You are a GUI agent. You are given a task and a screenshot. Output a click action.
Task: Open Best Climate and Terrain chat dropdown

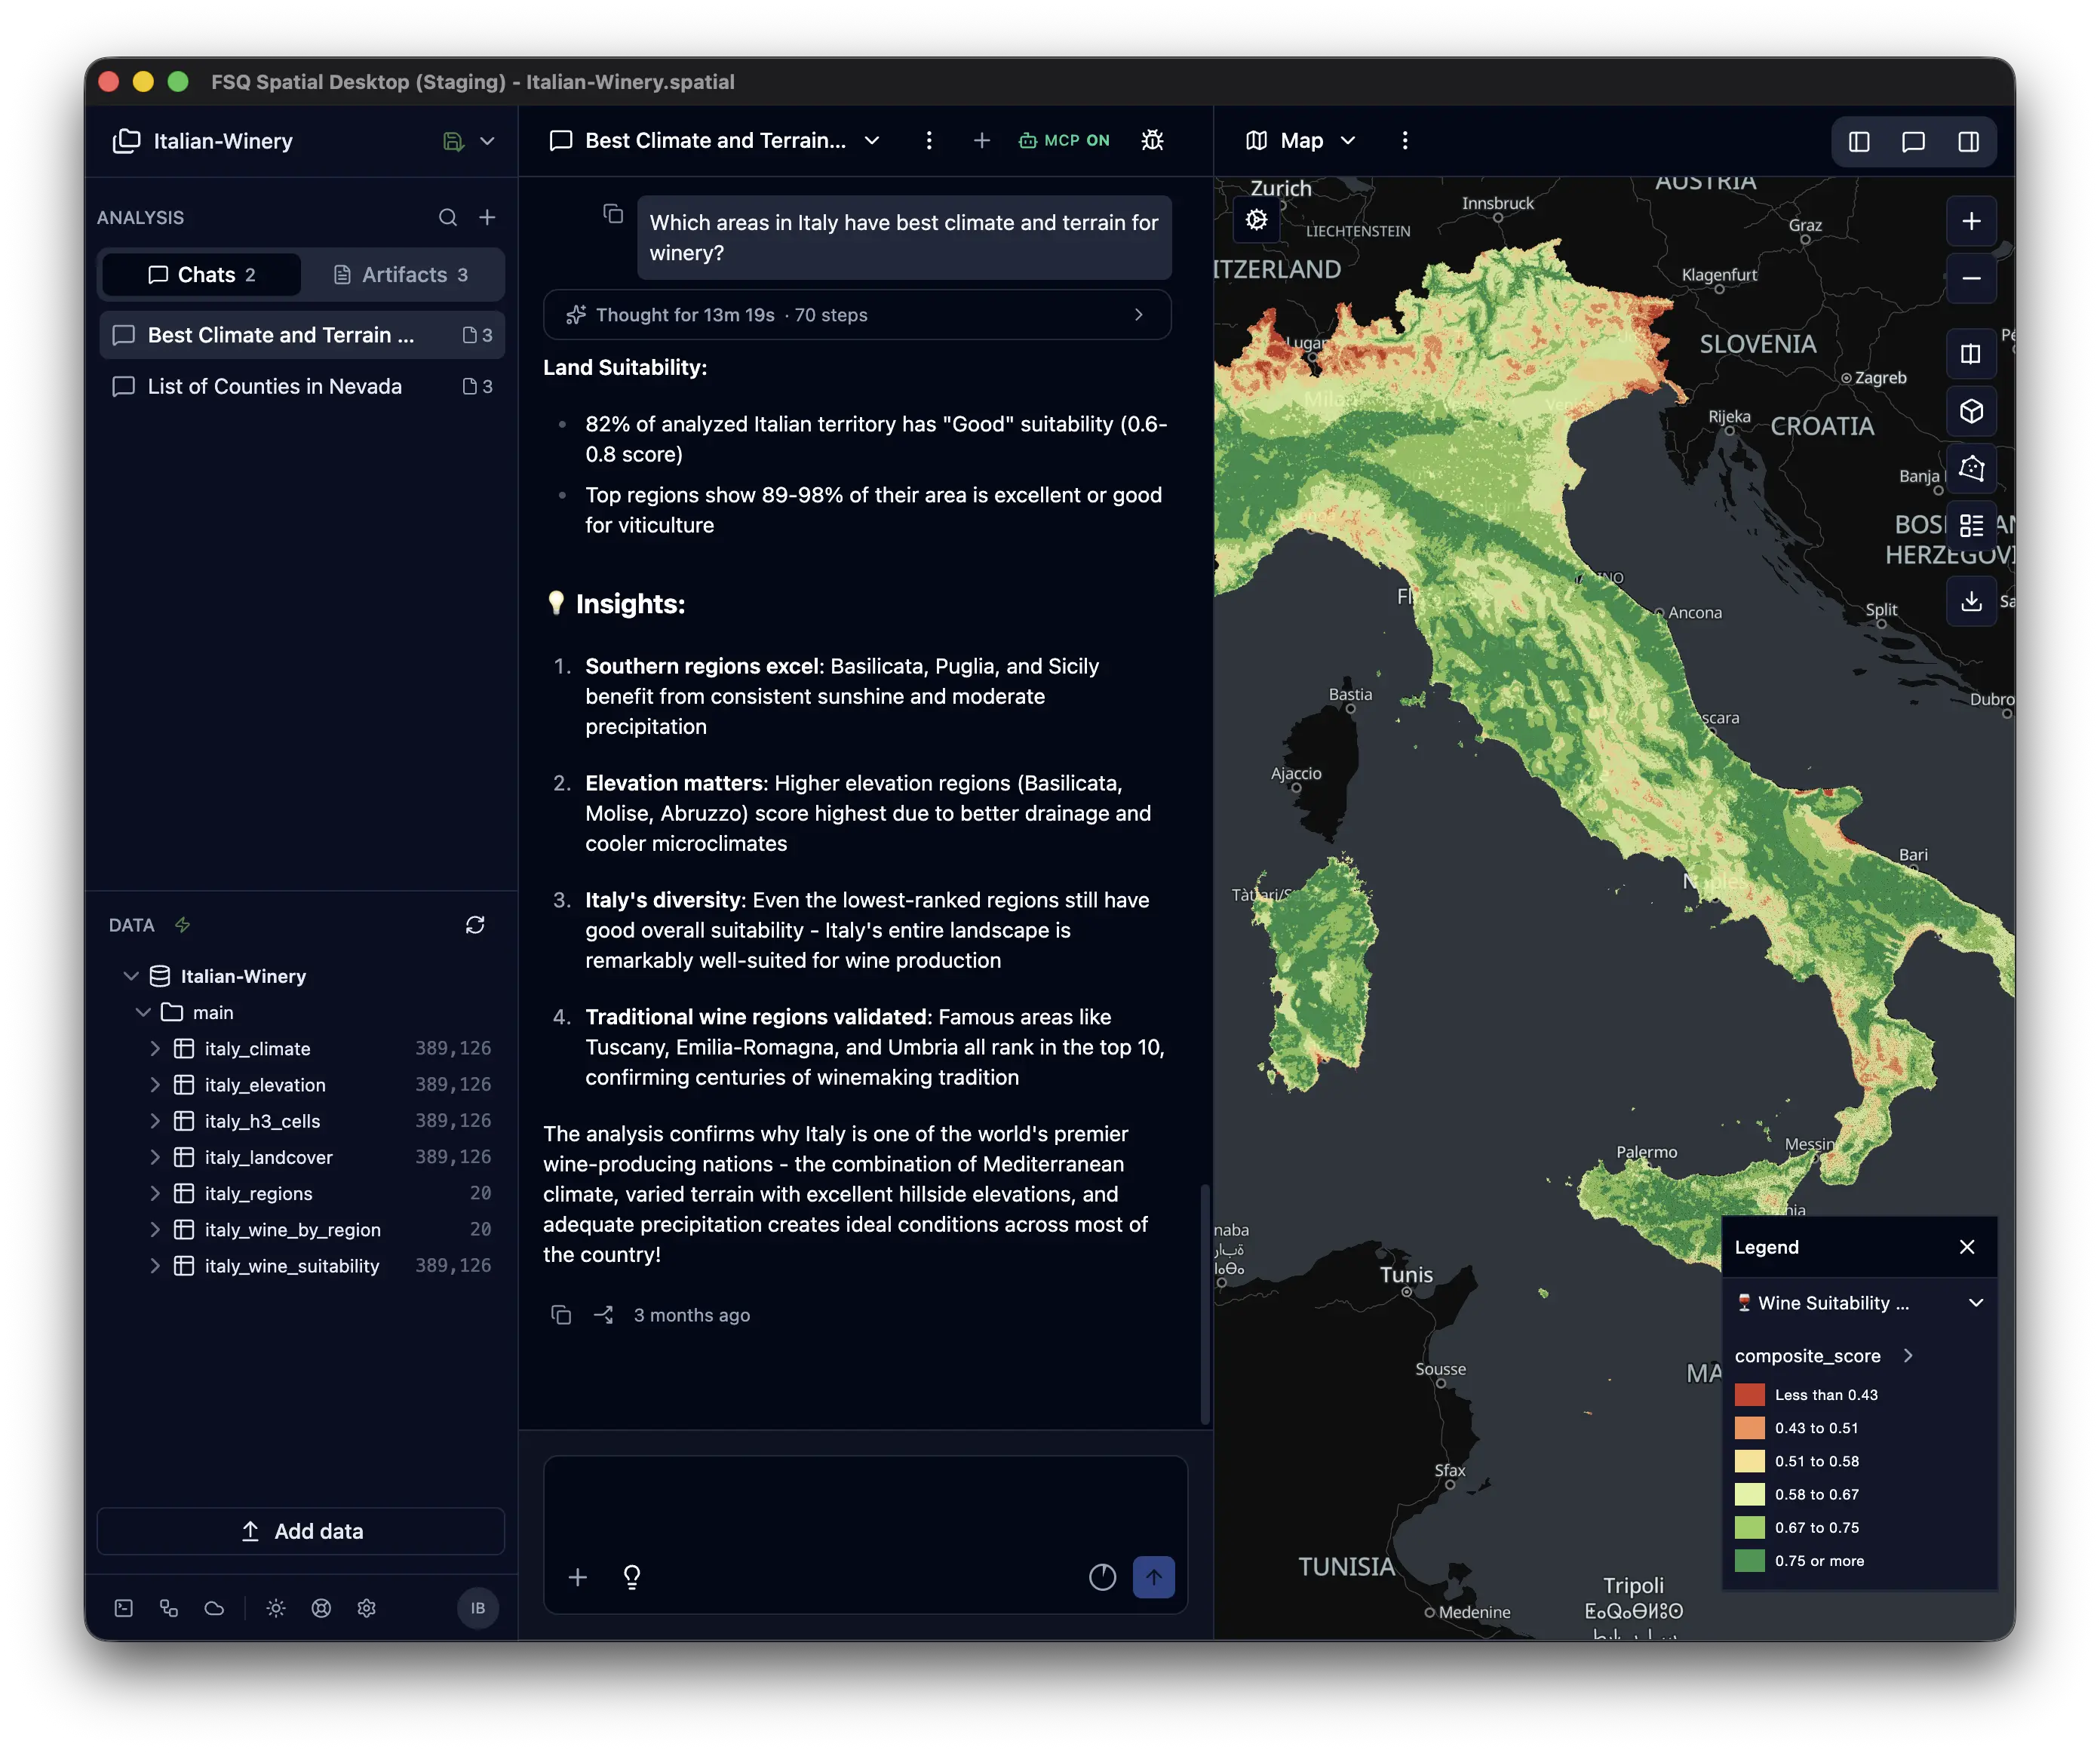[x=871, y=140]
